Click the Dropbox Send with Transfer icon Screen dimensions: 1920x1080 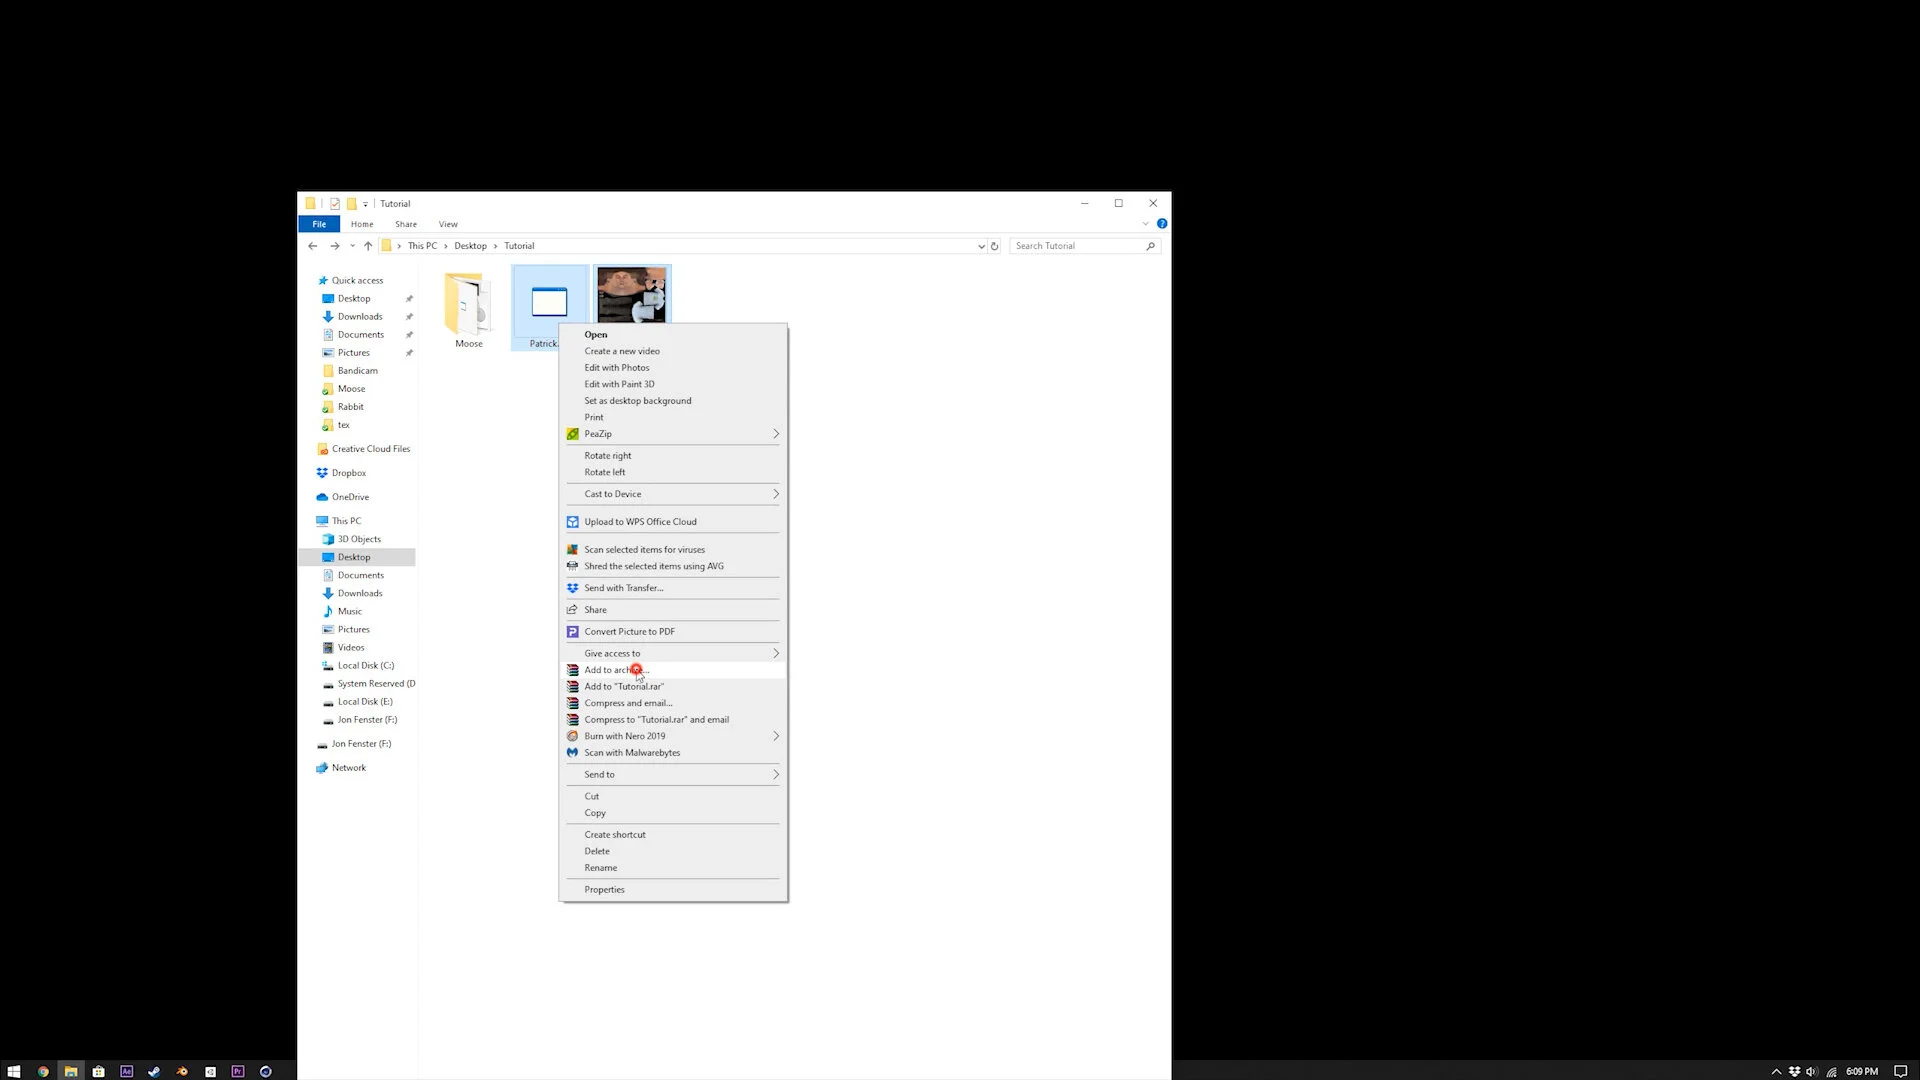point(572,588)
